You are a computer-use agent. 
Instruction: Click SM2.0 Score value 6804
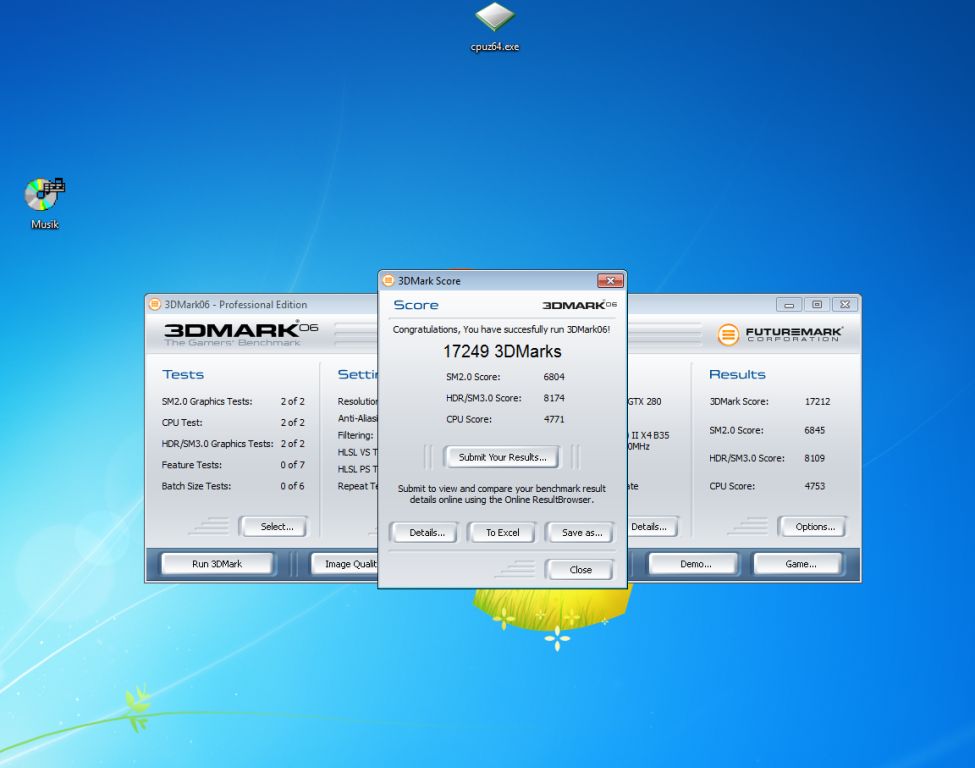(553, 377)
